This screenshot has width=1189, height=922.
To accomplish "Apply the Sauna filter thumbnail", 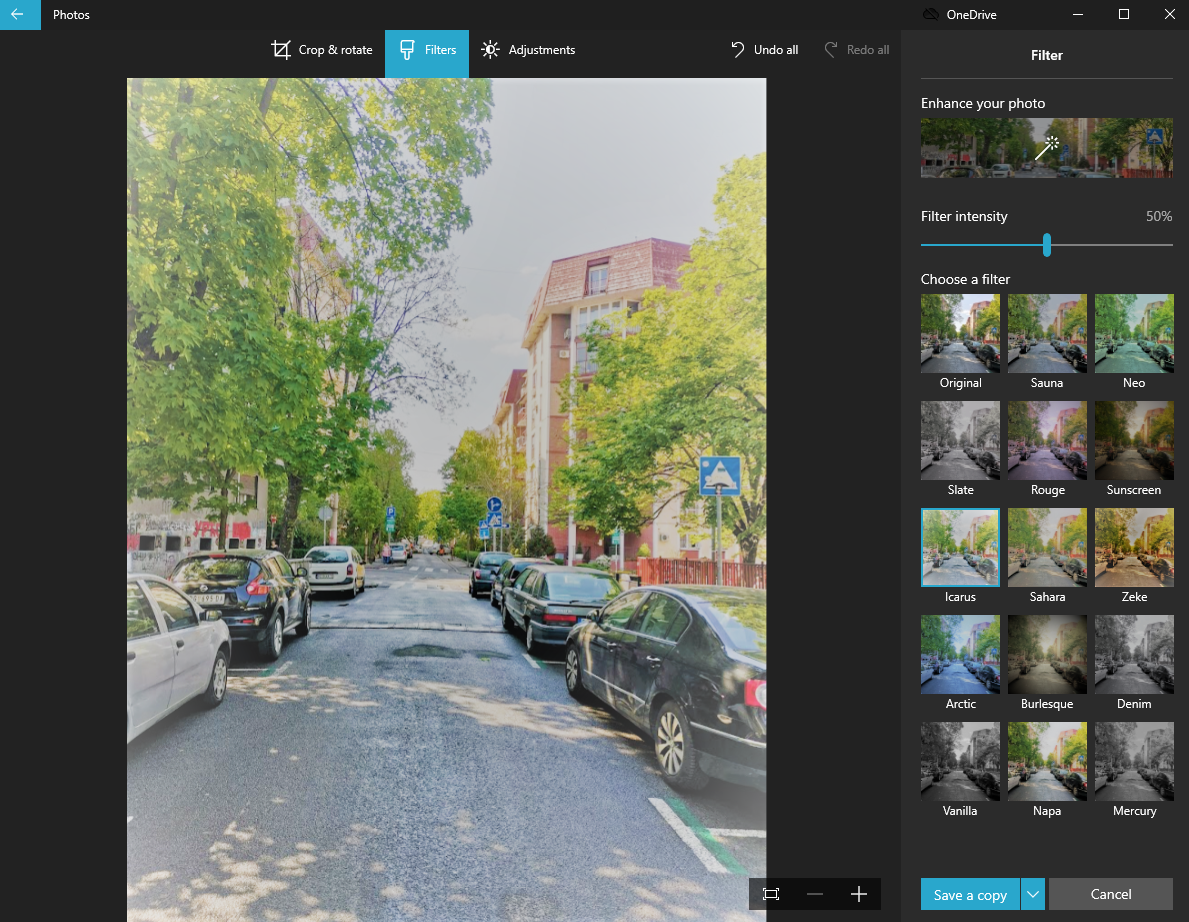I will [x=1047, y=333].
